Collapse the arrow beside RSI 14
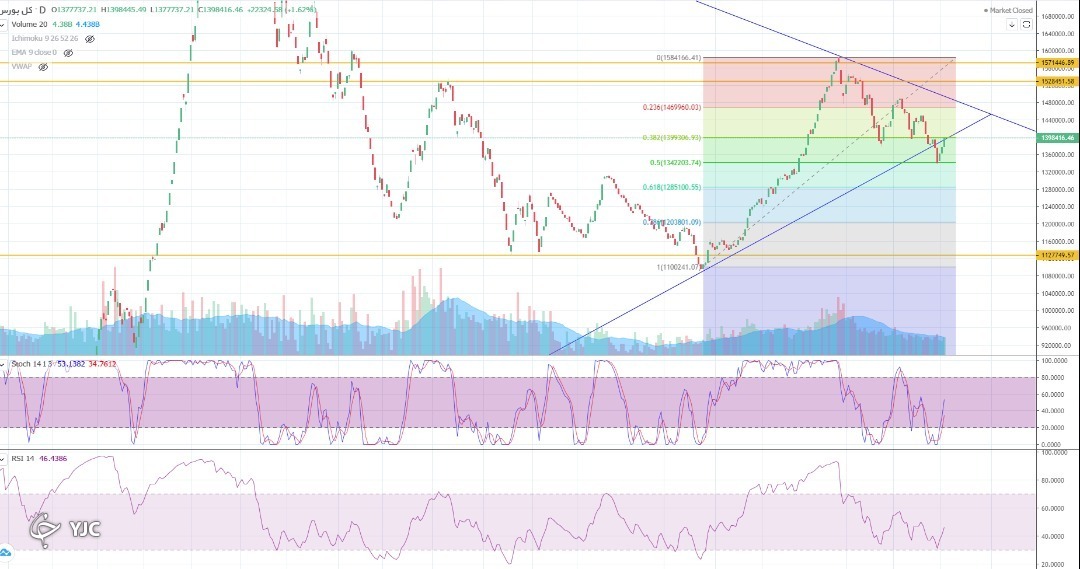The width and height of the screenshot is (1080, 569). pos(3,458)
